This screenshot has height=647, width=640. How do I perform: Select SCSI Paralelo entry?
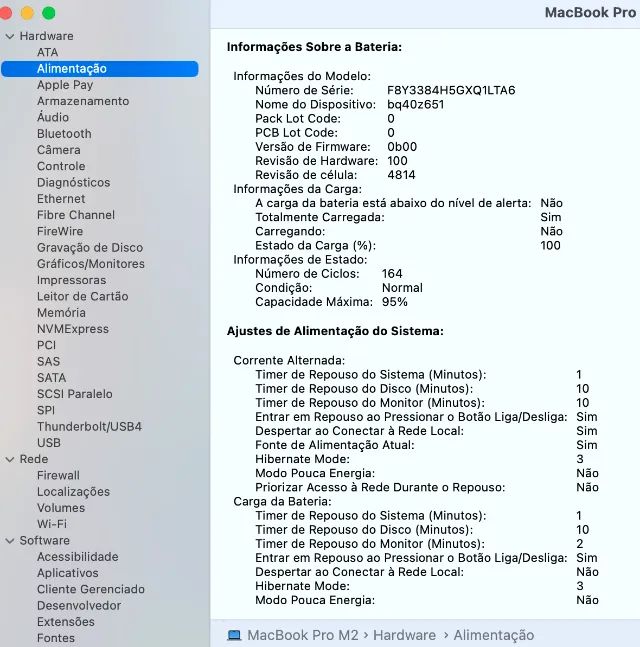(75, 394)
